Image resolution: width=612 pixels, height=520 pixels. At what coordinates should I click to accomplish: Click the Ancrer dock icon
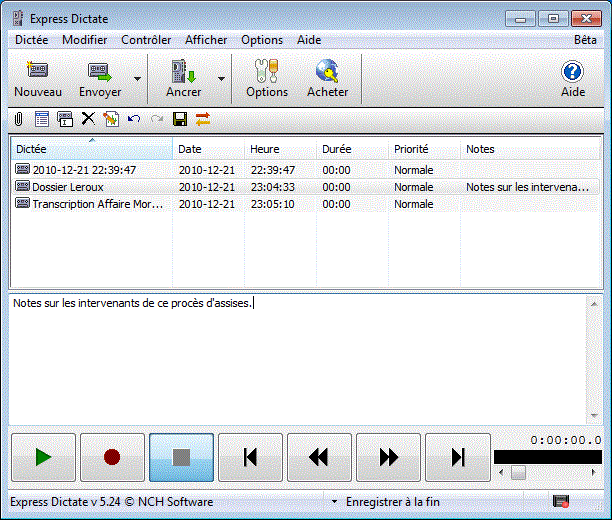(183, 79)
